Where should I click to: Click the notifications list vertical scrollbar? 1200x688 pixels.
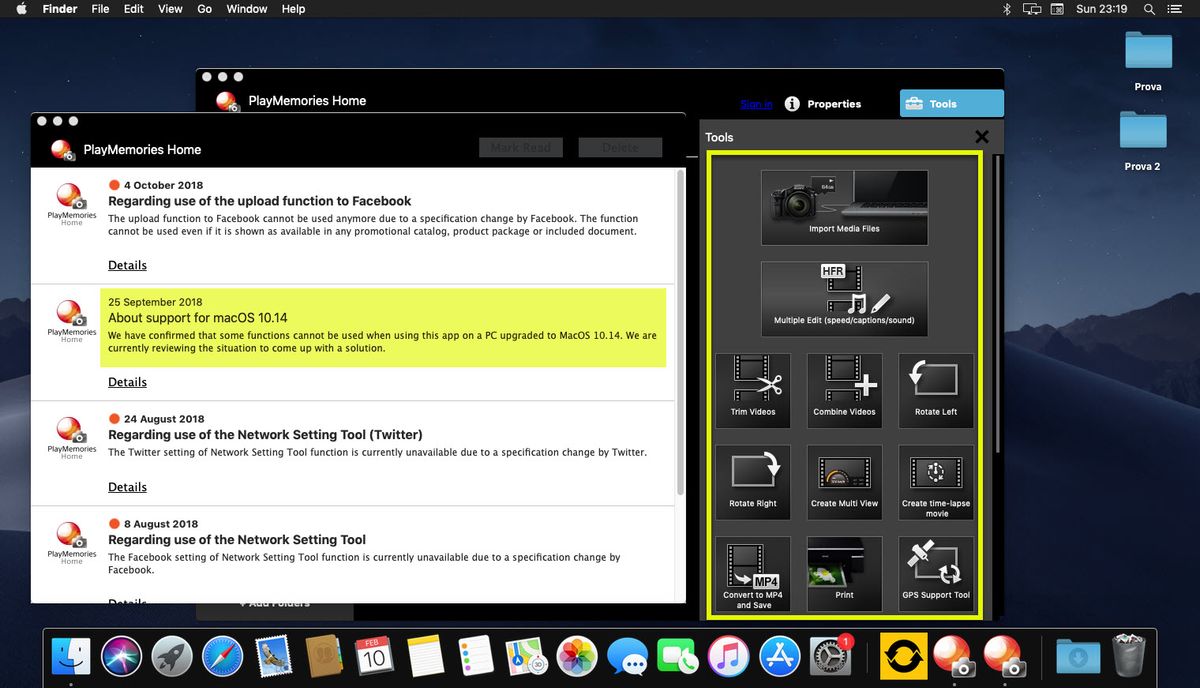tap(681, 330)
